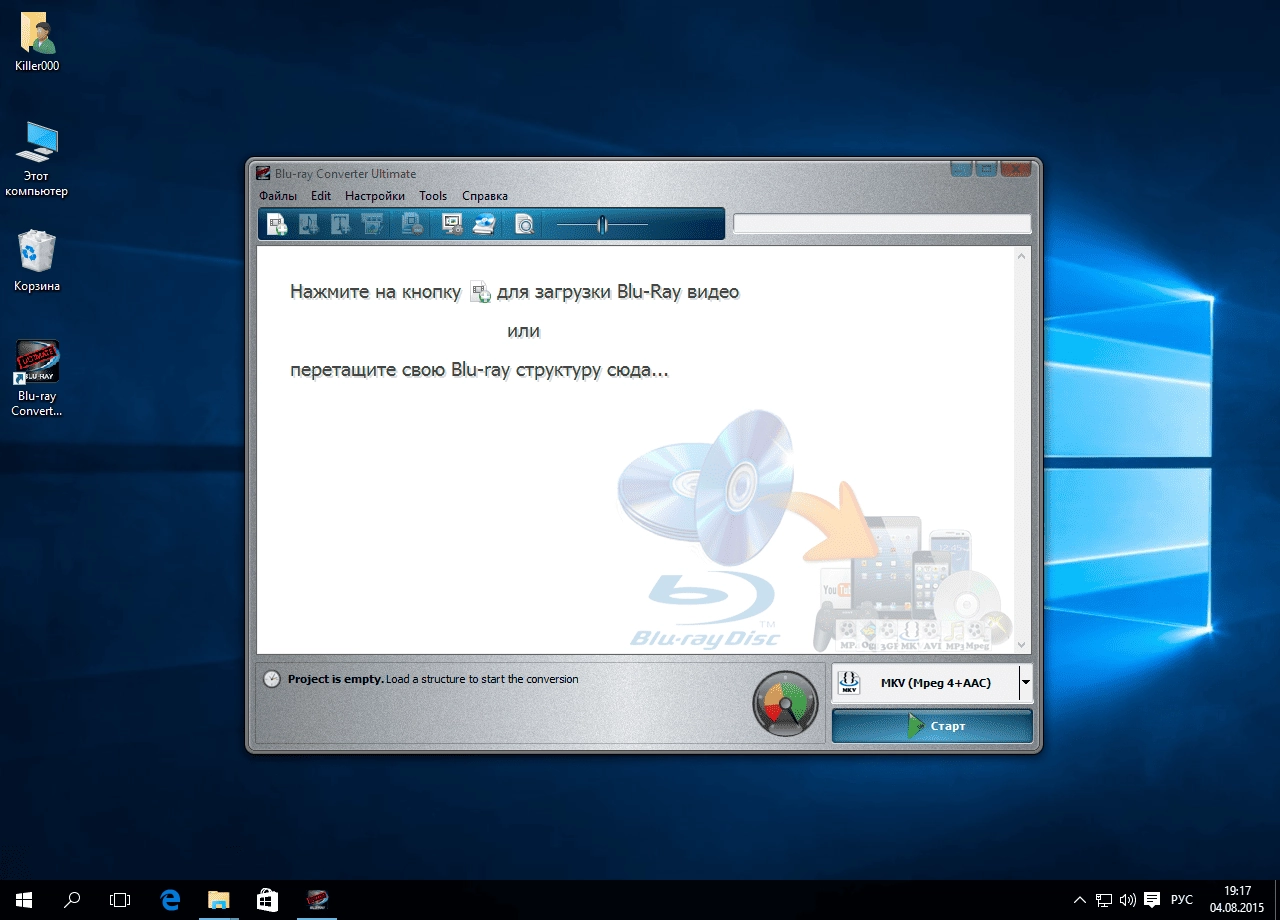Launch Microsoft Edge from taskbar
The height and width of the screenshot is (920, 1280).
coord(170,900)
